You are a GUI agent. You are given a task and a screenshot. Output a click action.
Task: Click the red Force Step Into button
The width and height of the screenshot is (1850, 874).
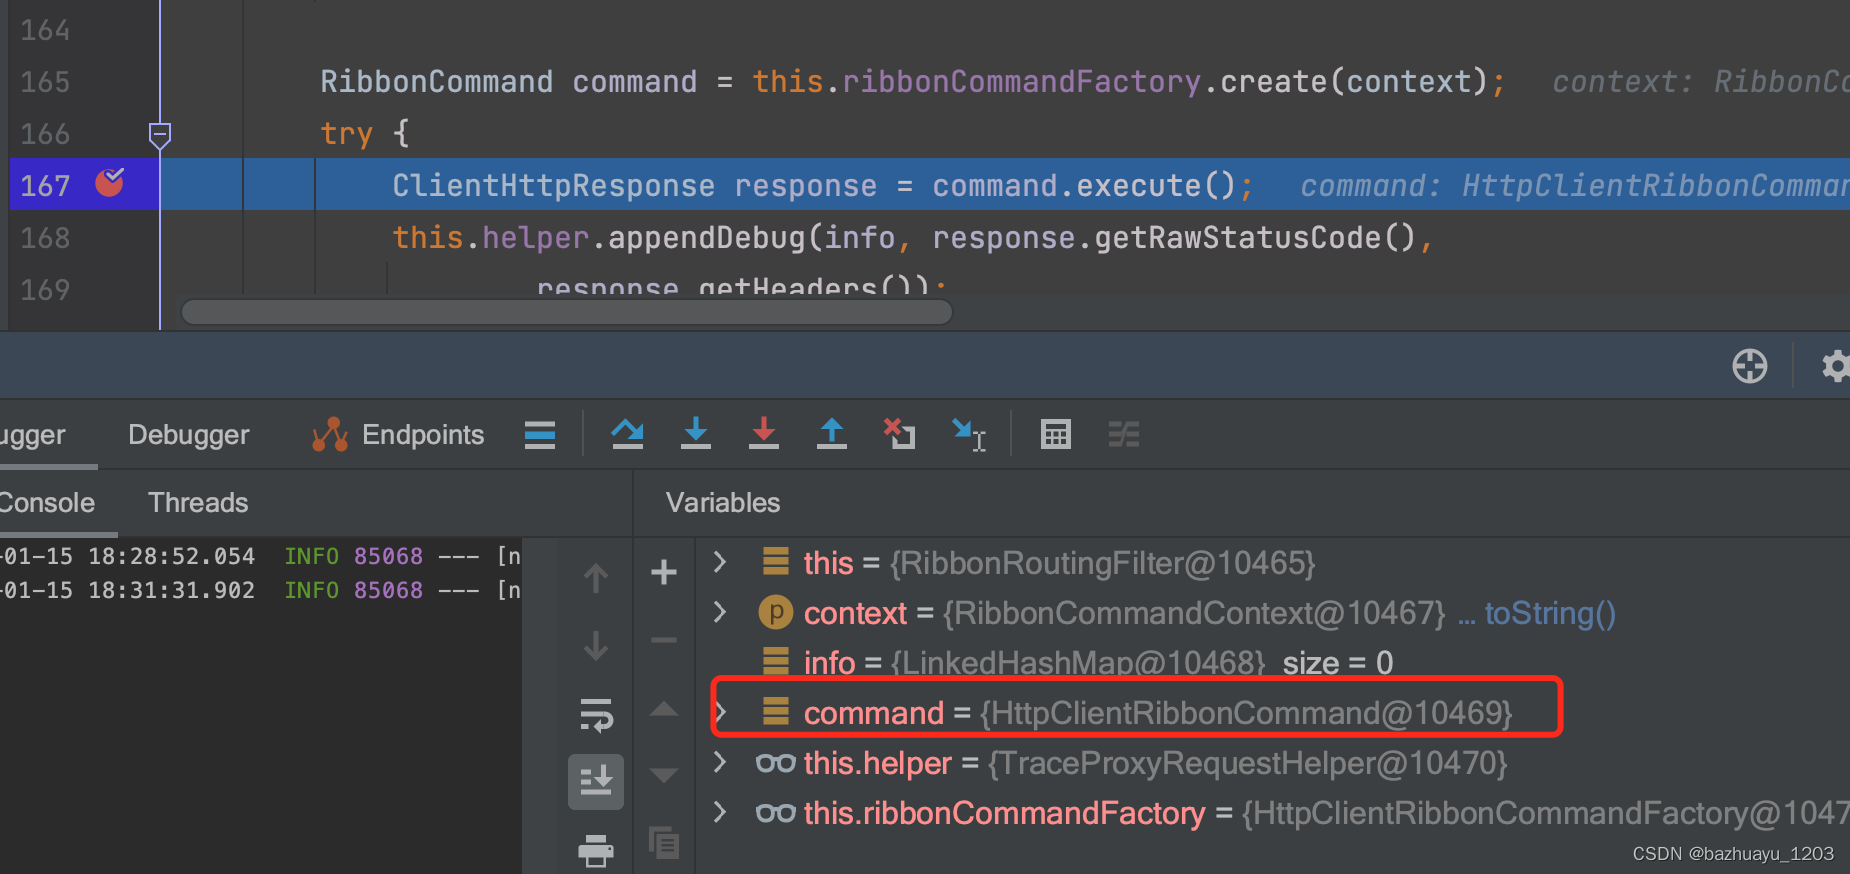[x=764, y=434]
